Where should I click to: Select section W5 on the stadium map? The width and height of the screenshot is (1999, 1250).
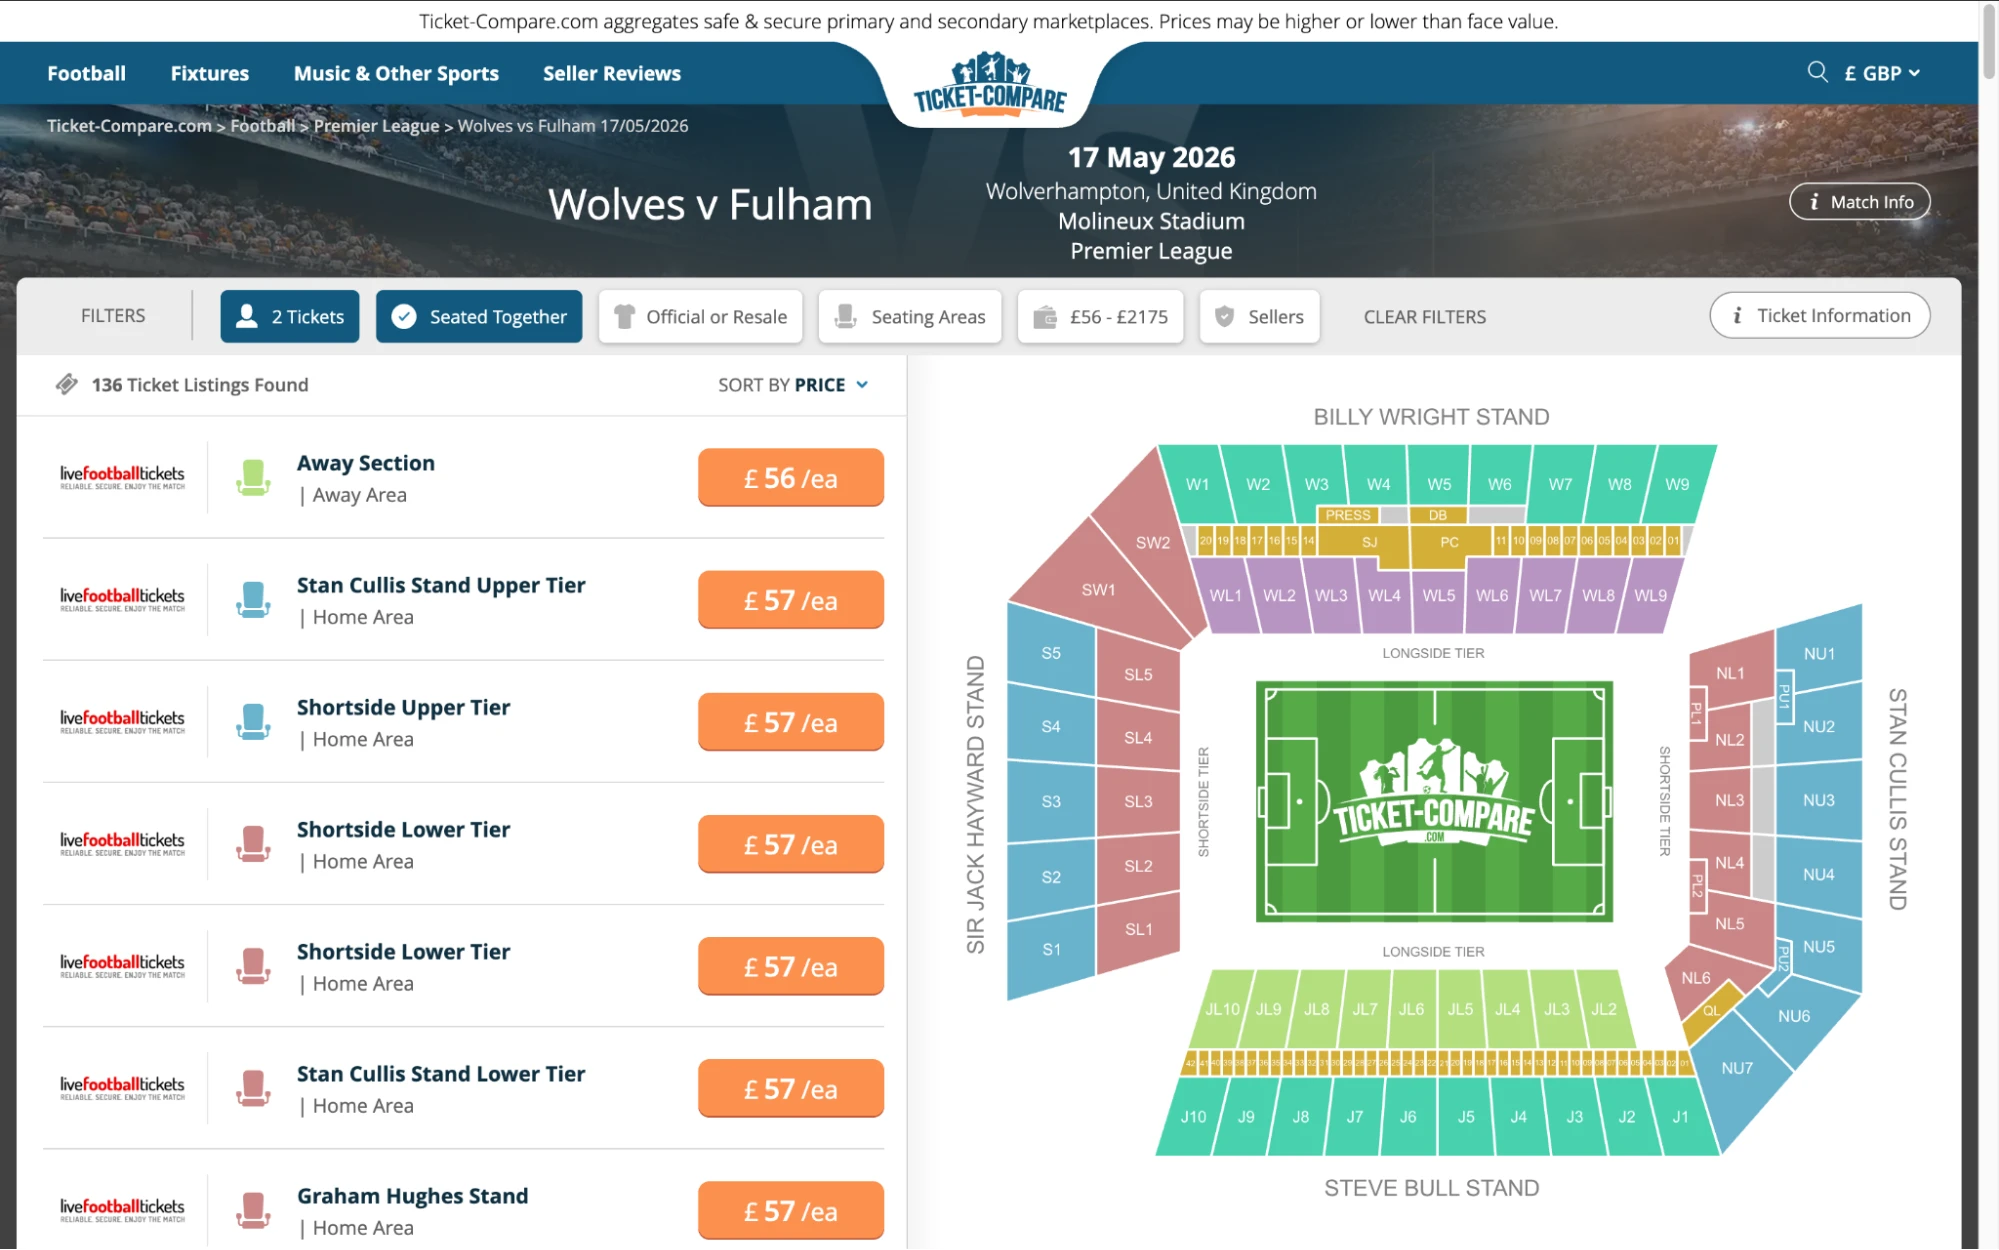pos(1440,483)
